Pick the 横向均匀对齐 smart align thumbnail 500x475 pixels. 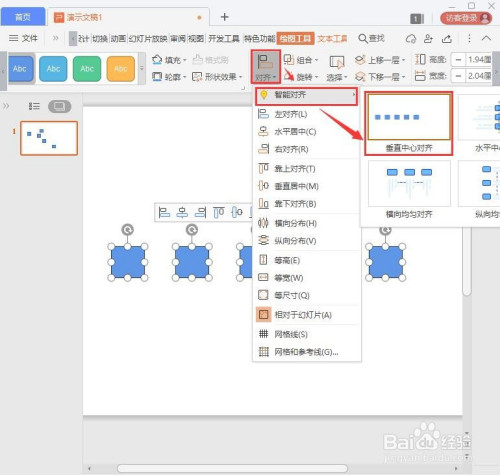tap(409, 189)
